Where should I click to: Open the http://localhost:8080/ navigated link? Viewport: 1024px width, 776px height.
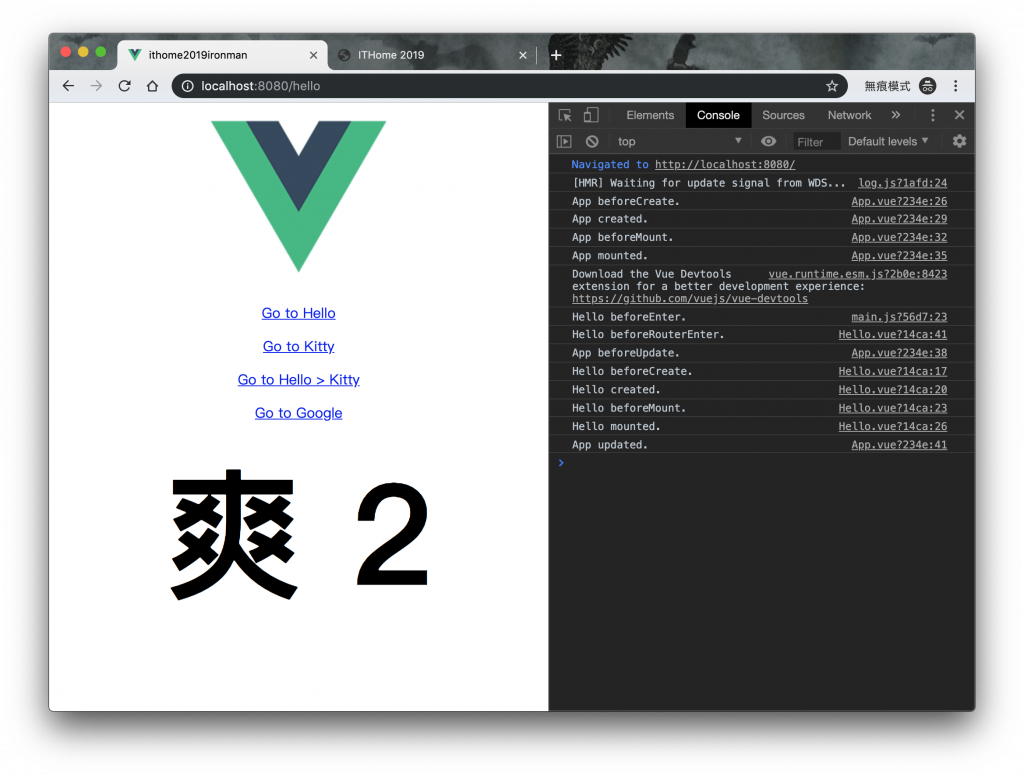point(725,165)
